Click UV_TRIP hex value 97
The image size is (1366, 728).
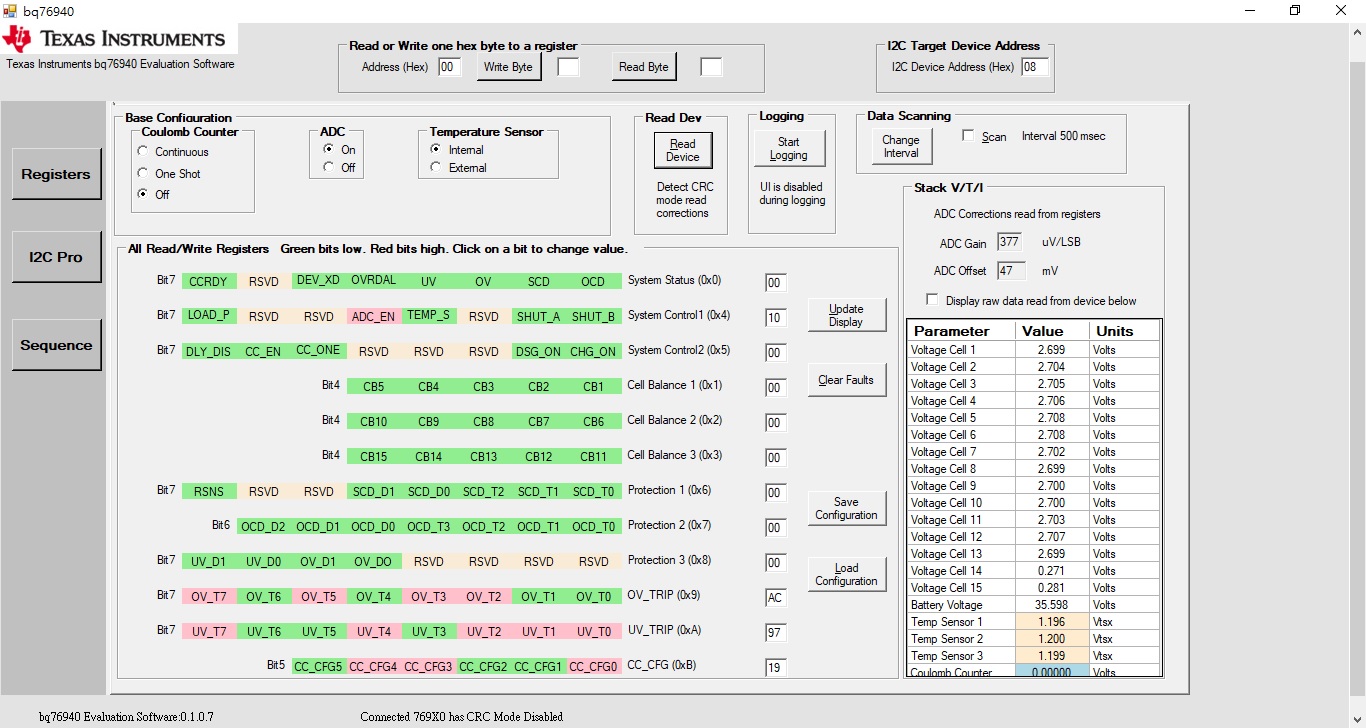click(775, 633)
